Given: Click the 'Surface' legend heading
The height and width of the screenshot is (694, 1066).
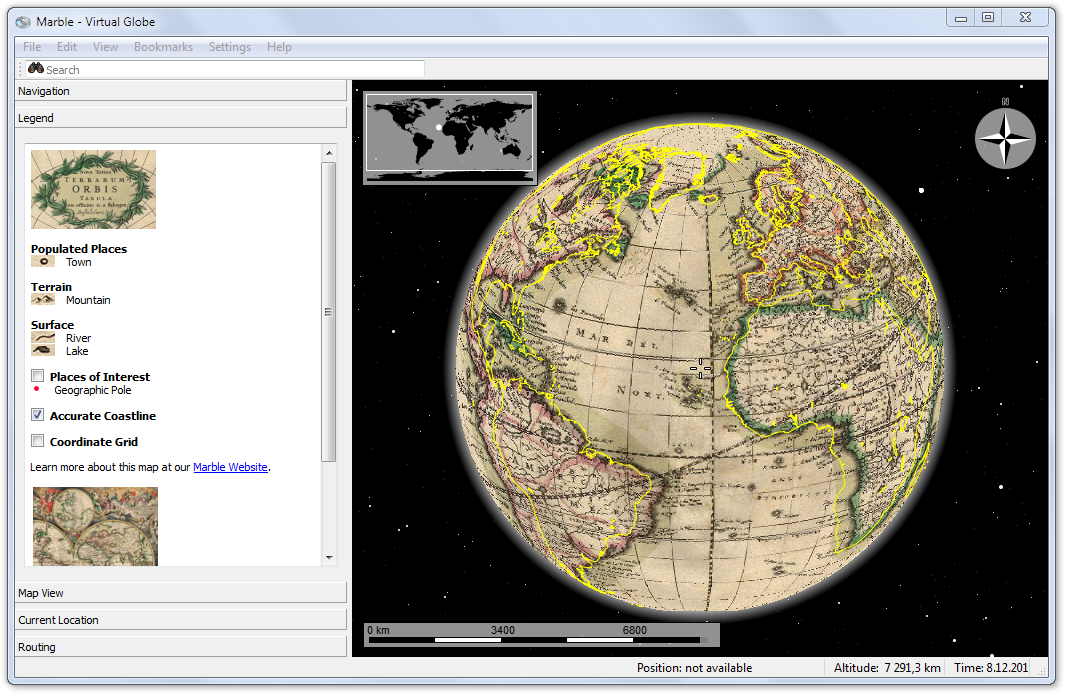Looking at the screenshot, I should [52, 325].
